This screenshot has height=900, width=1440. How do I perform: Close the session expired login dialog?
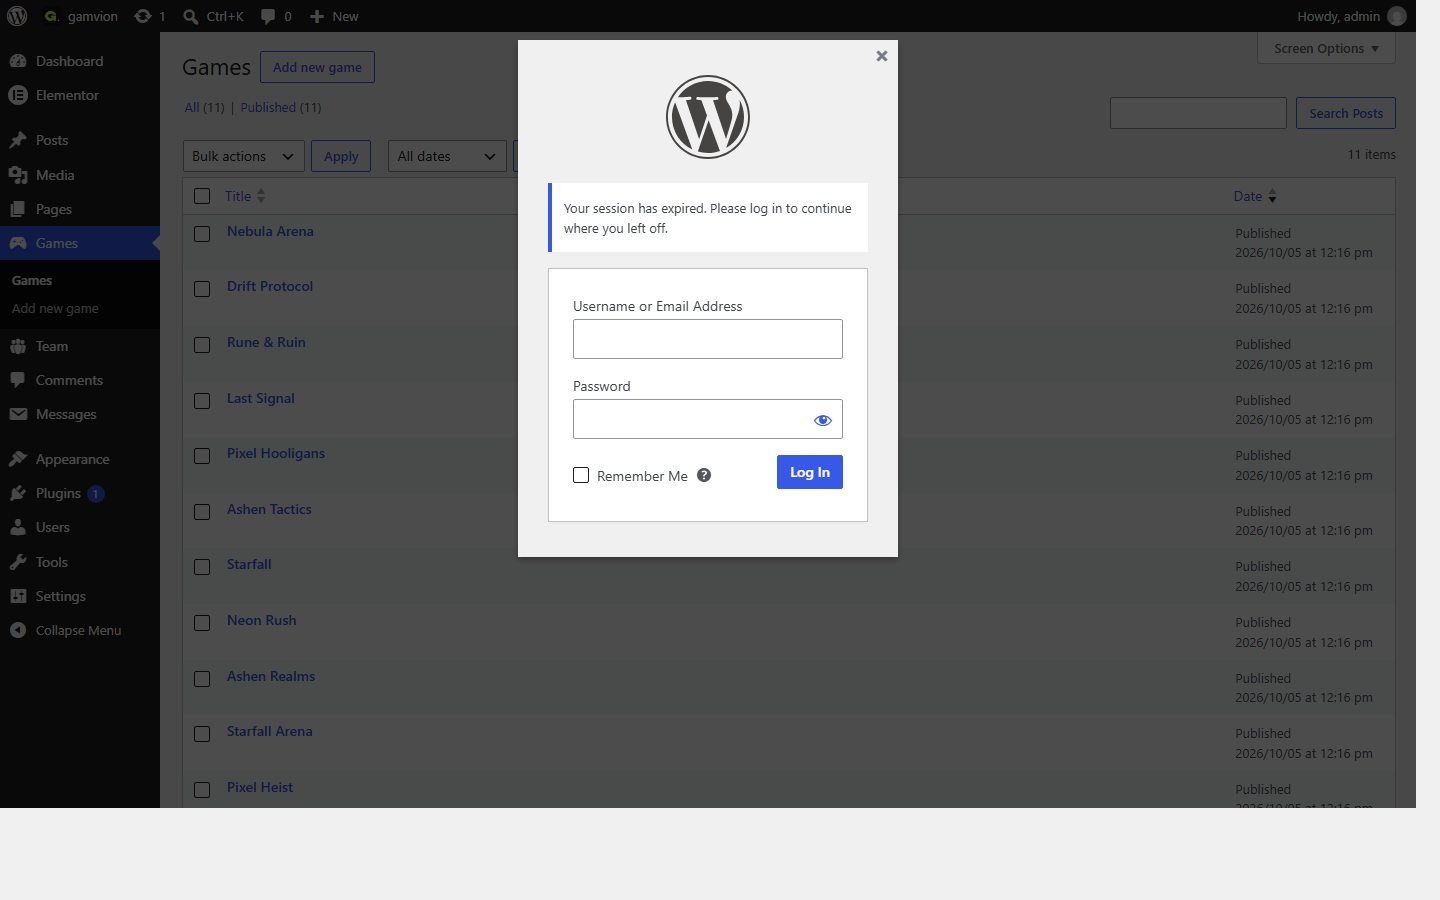[x=882, y=56]
